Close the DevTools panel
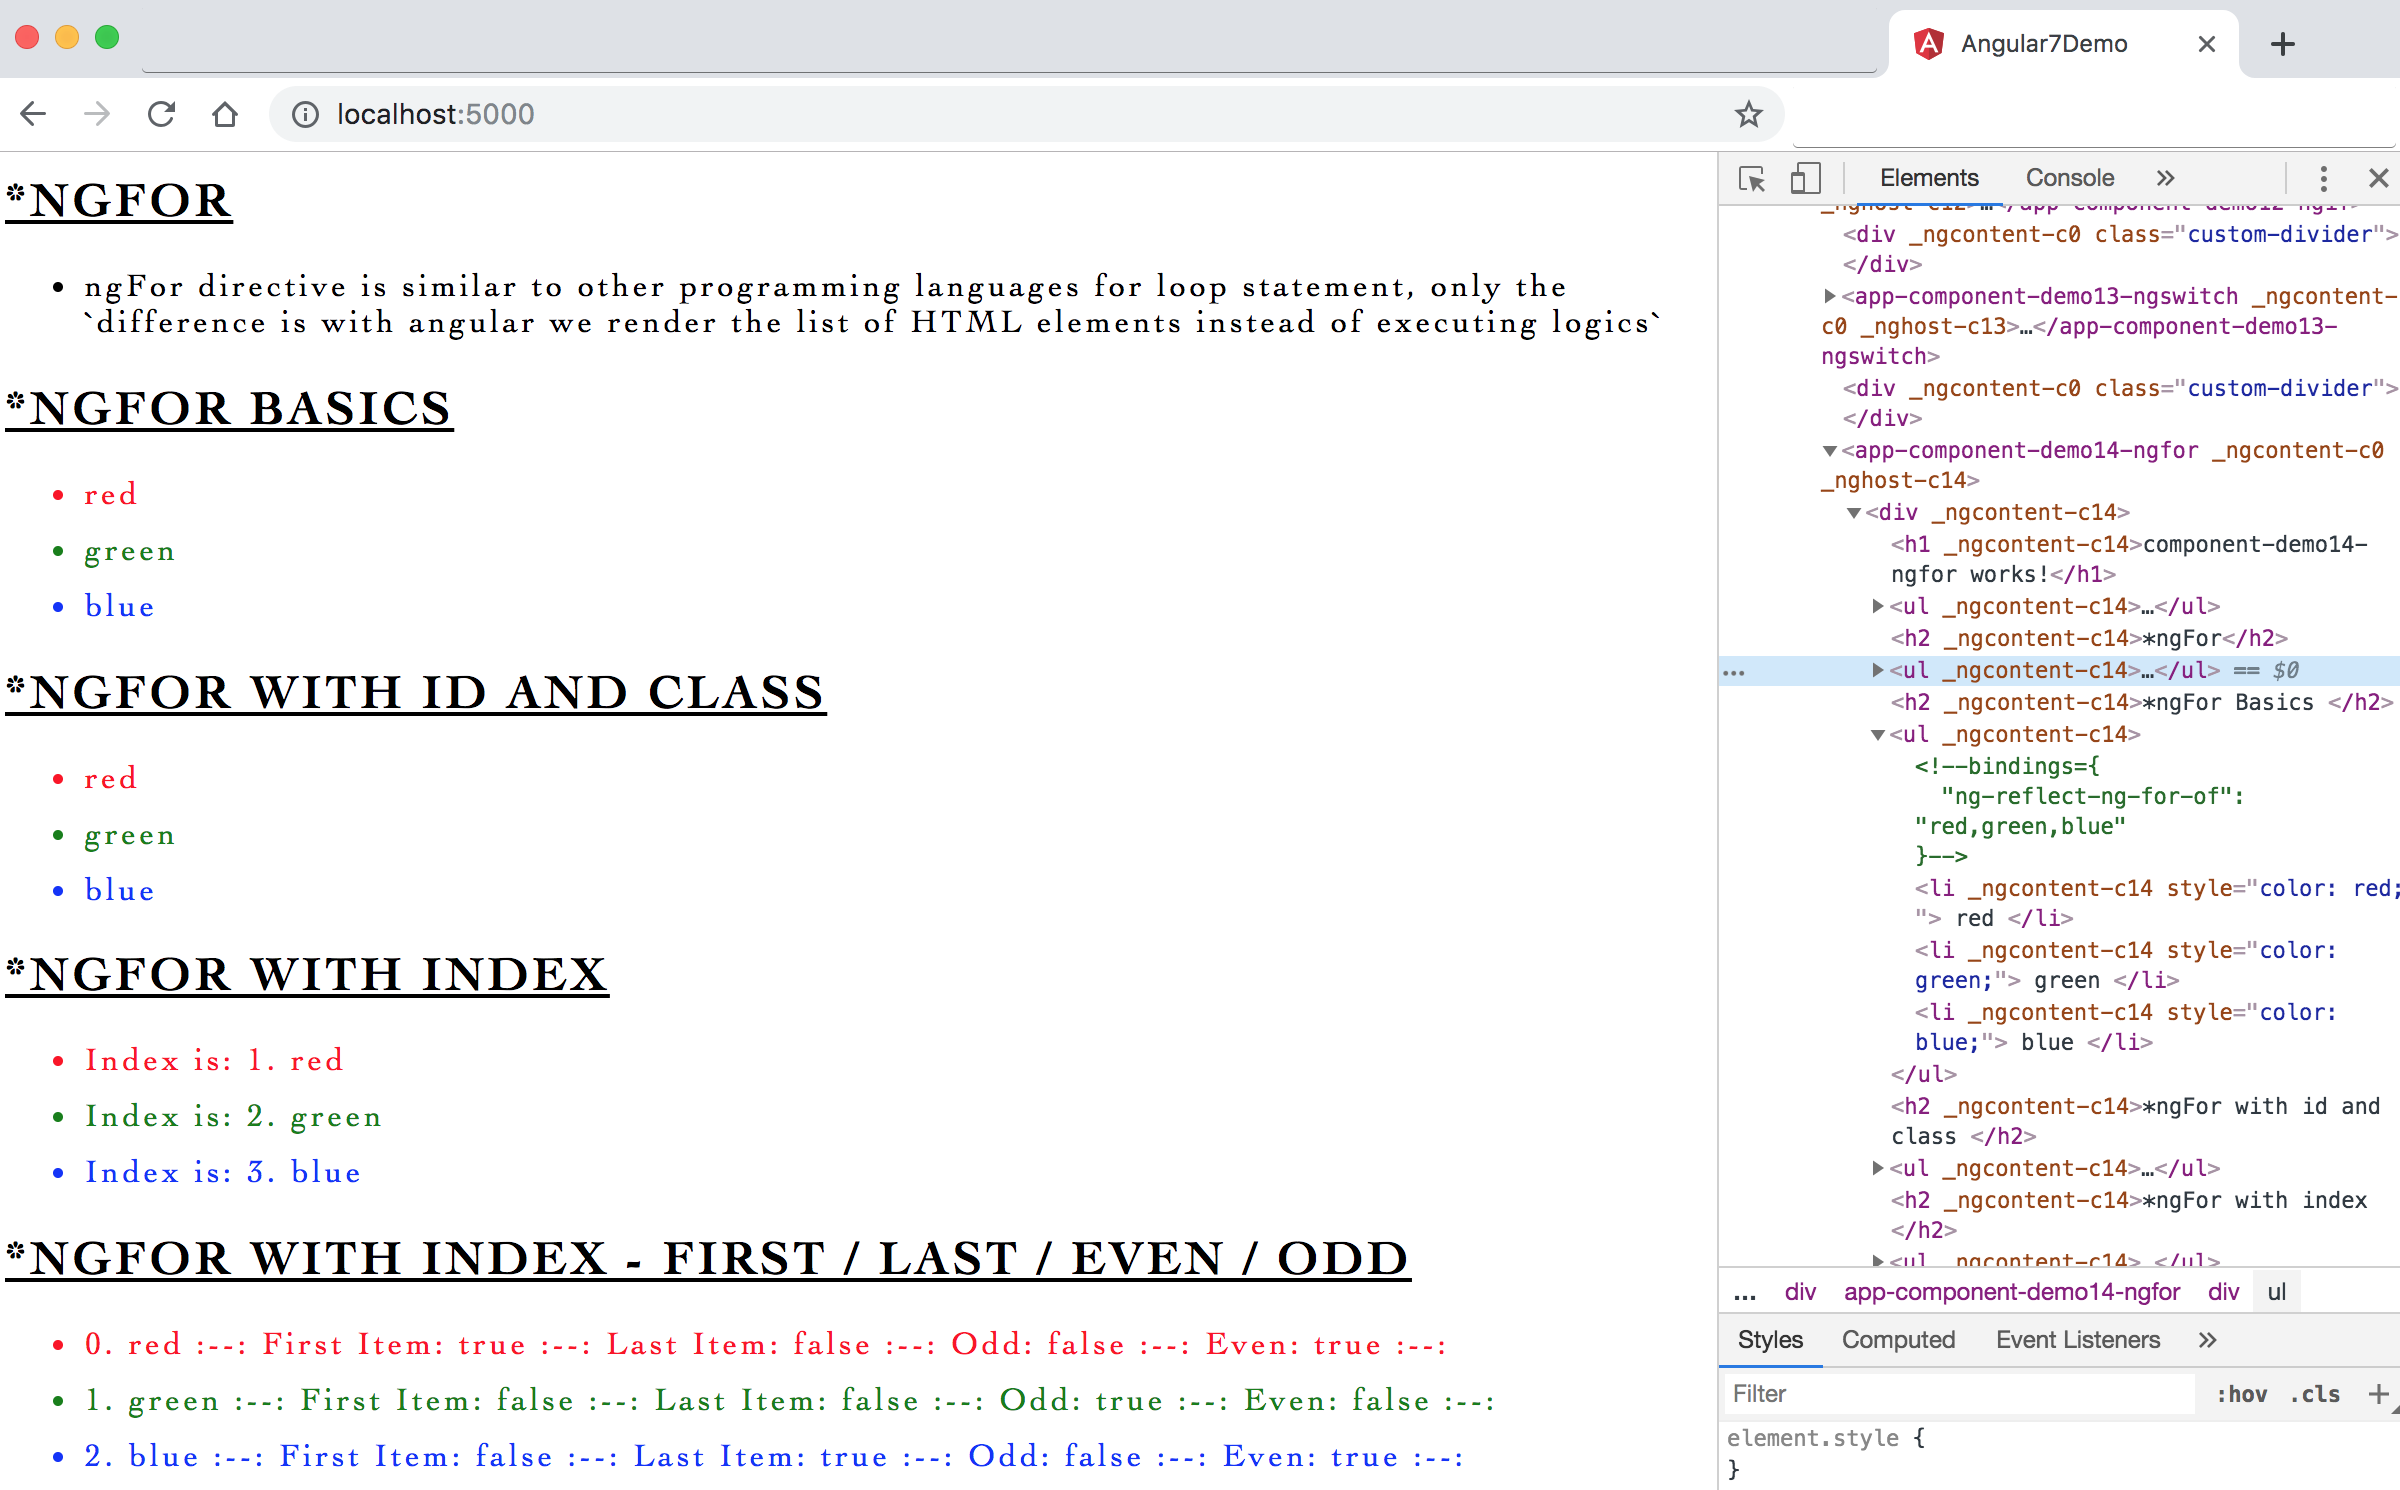 (2378, 179)
